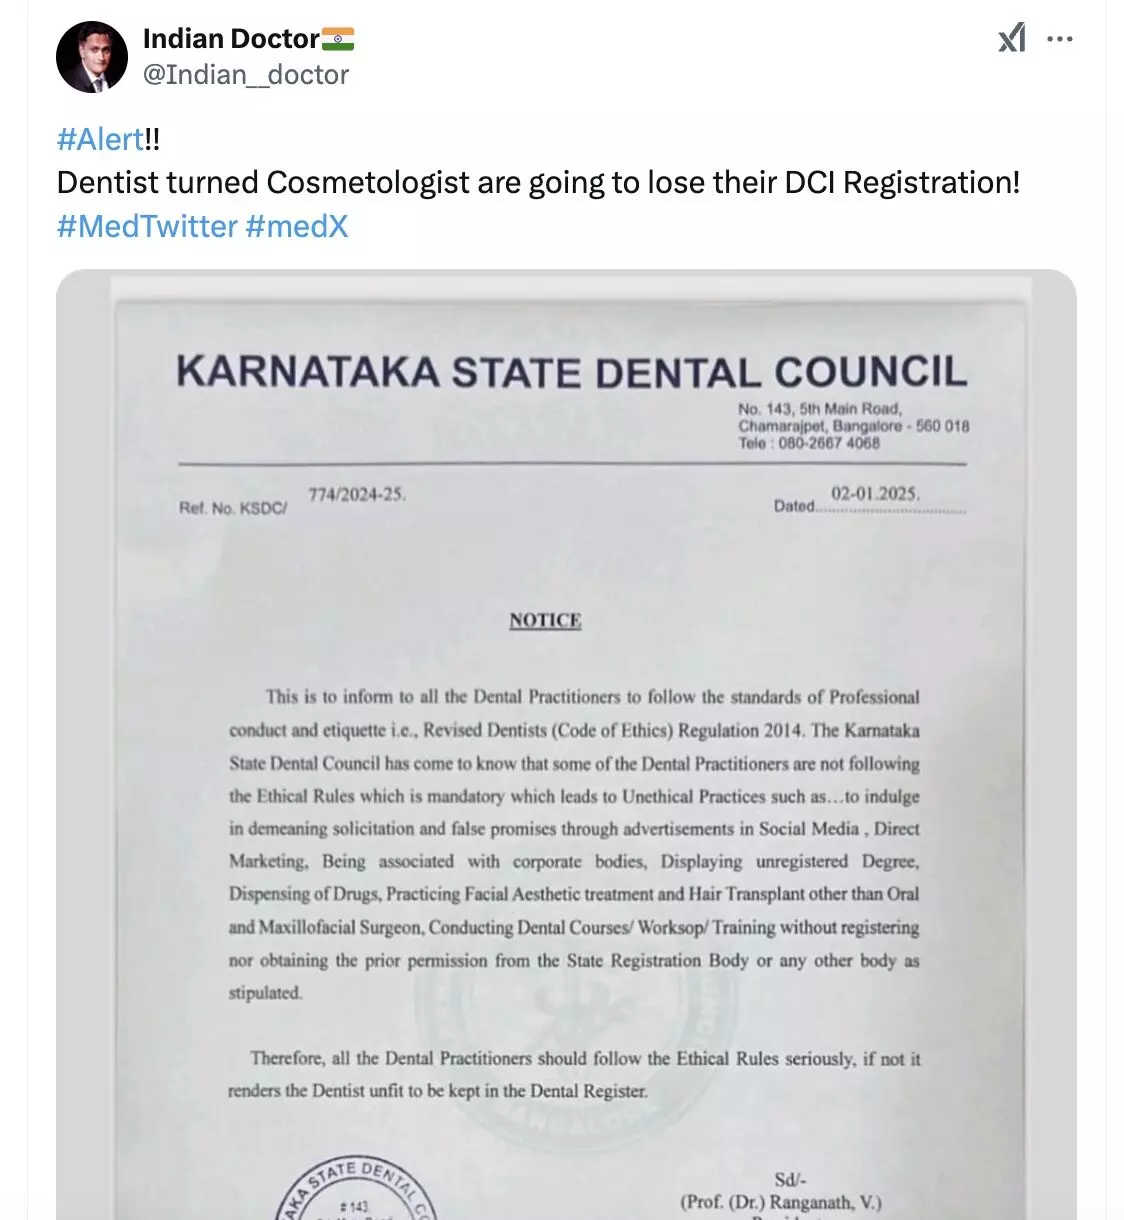The width and height of the screenshot is (1124, 1220).
Task: Click the date 02-01.2025 on the notice
Action: pyautogui.click(x=875, y=493)
